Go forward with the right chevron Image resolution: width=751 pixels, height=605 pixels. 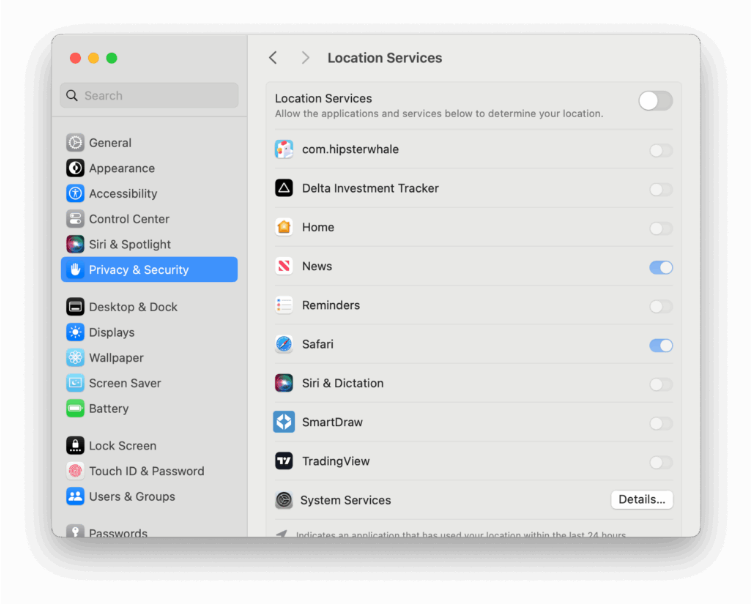click(x=305, y=58)
